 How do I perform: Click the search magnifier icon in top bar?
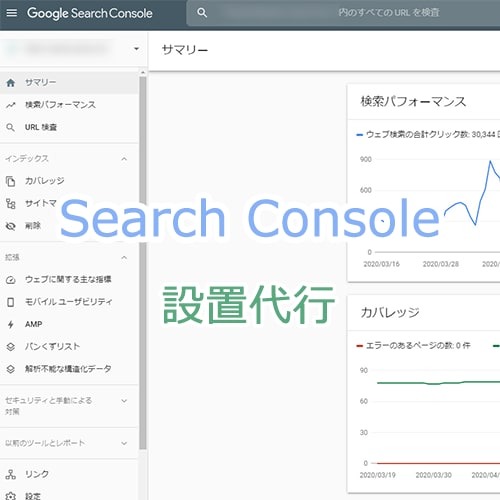coord(202,13)
